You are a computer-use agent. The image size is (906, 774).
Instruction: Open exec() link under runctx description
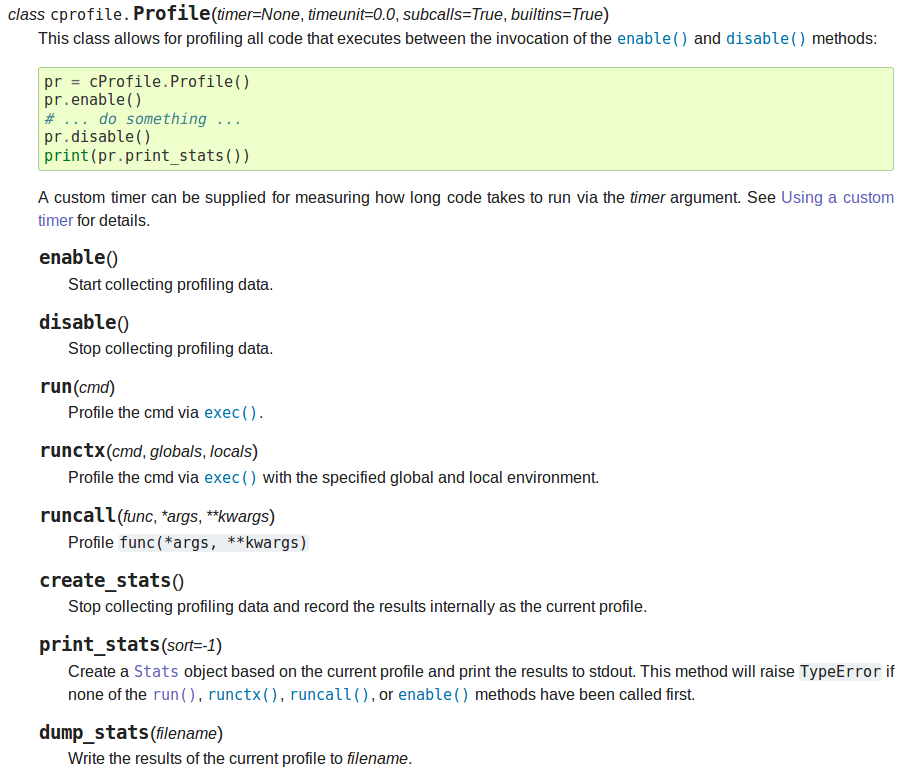(x=231, y=478)
